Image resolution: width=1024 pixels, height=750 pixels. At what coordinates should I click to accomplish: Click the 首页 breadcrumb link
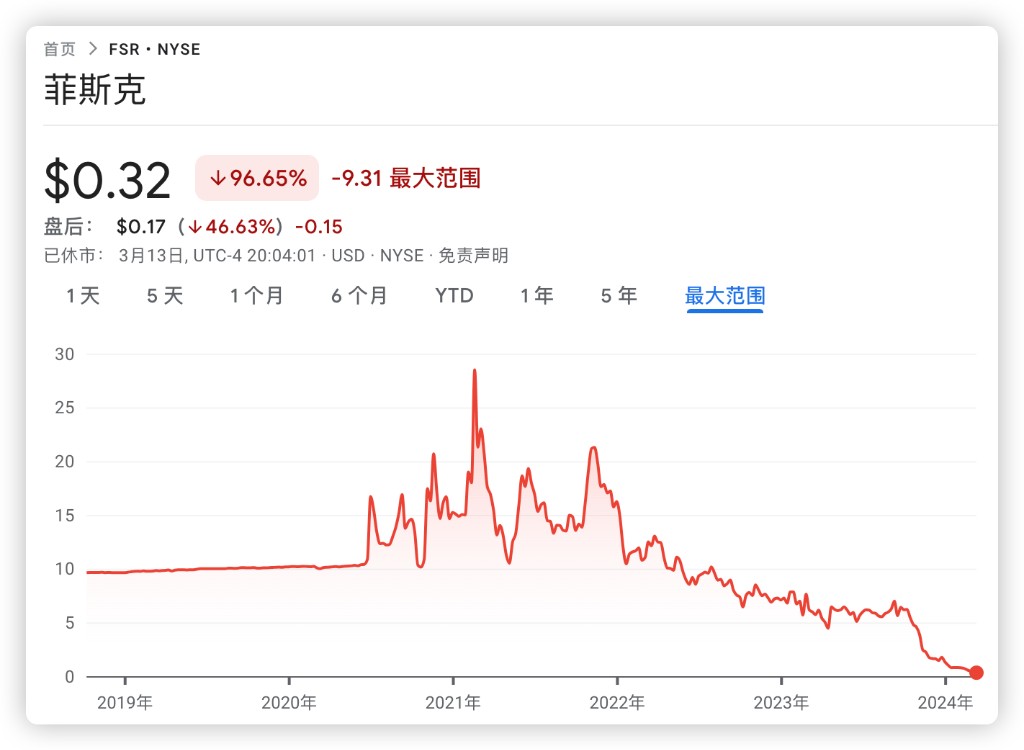tap(59, 49)
